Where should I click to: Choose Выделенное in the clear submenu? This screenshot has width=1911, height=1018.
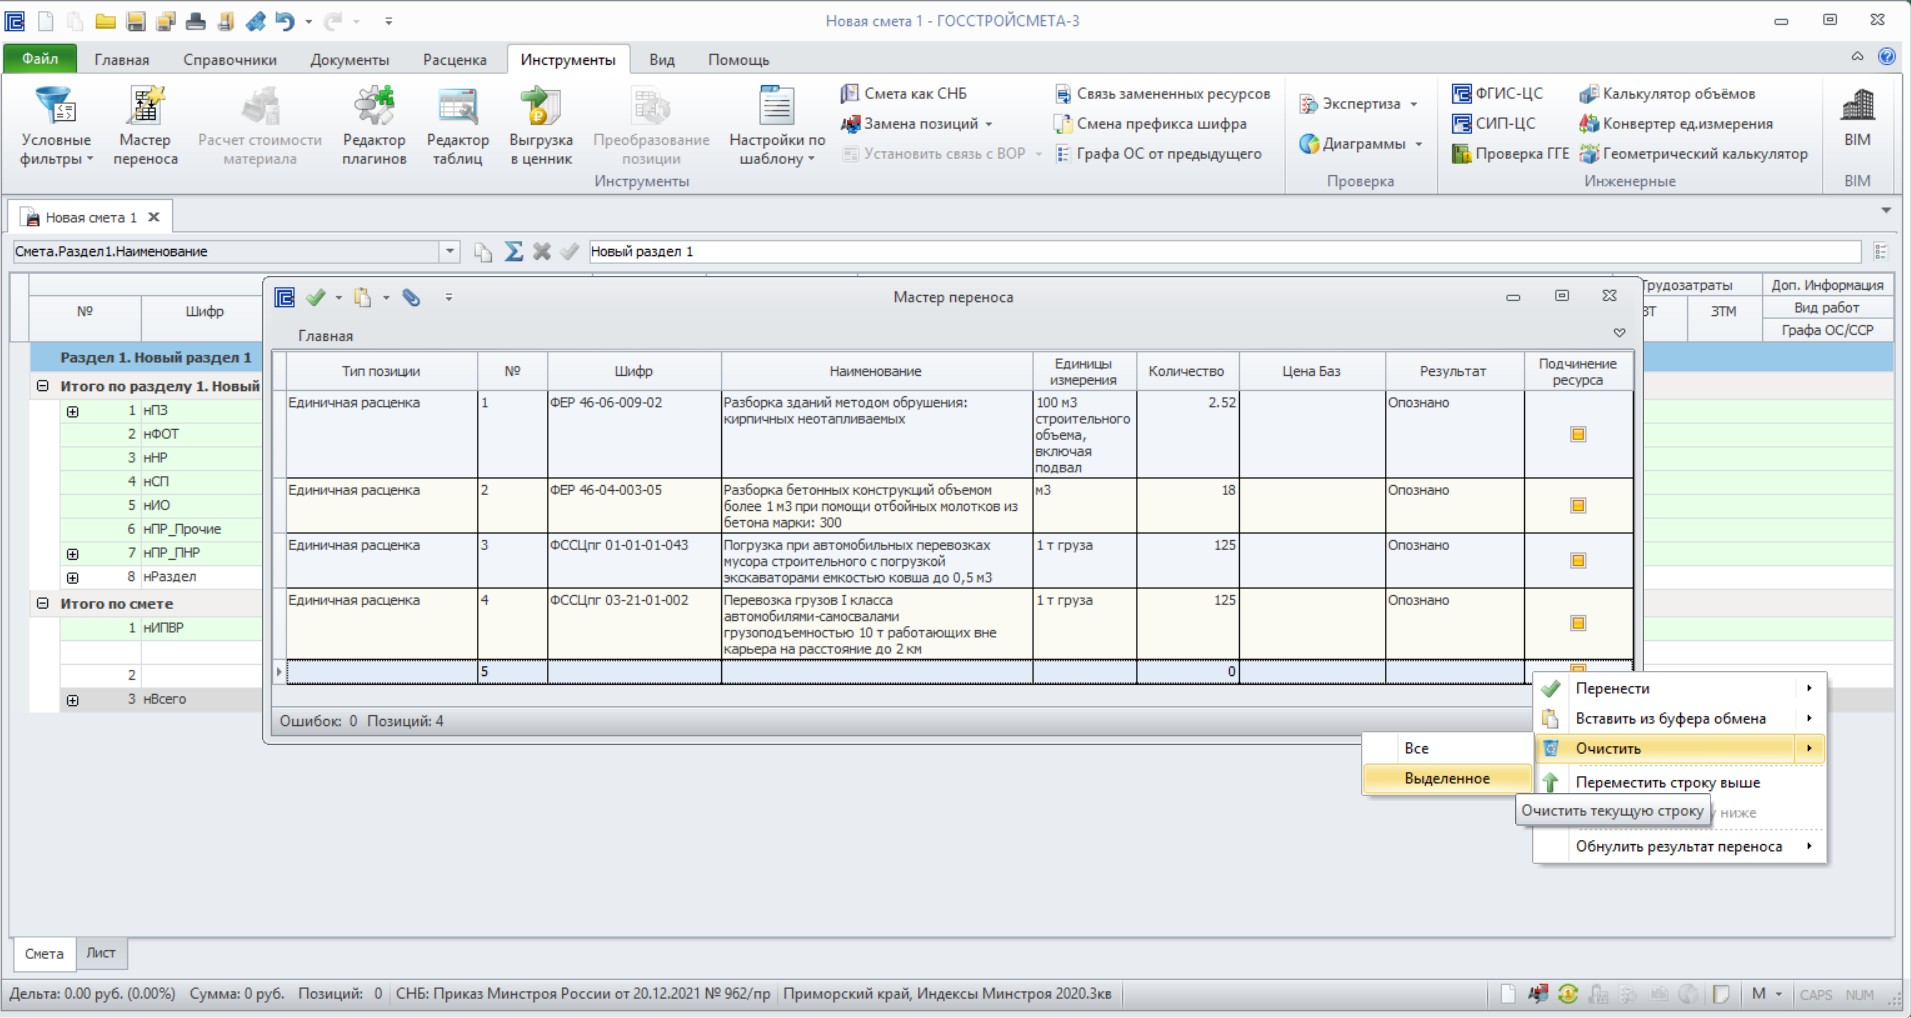coord(1447,778)
